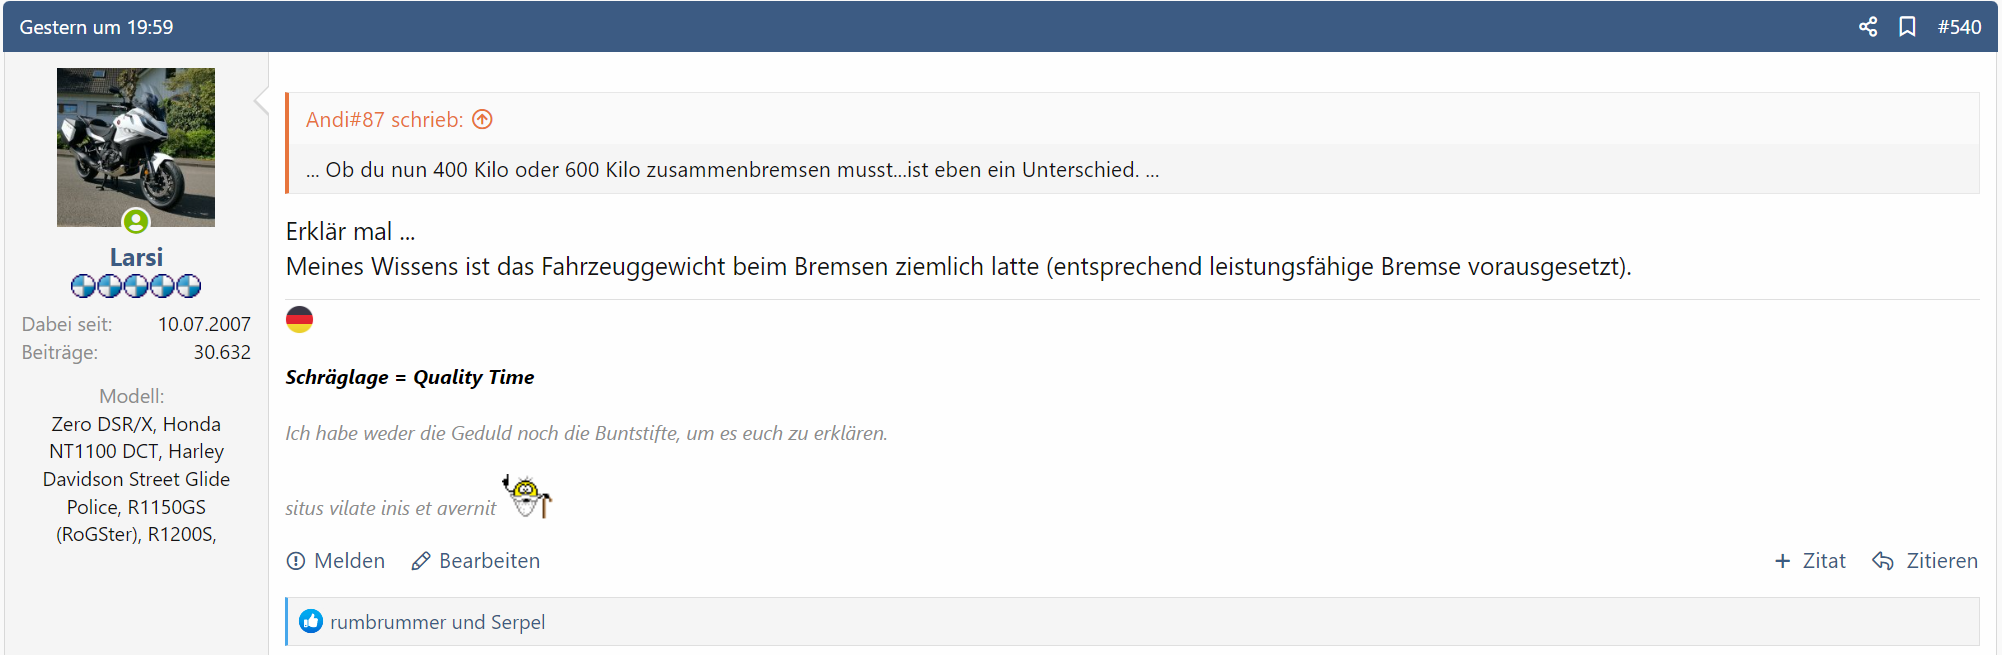Report post using Melden
This screenshot has height=655, width=2002.
(x=336, y=561)
